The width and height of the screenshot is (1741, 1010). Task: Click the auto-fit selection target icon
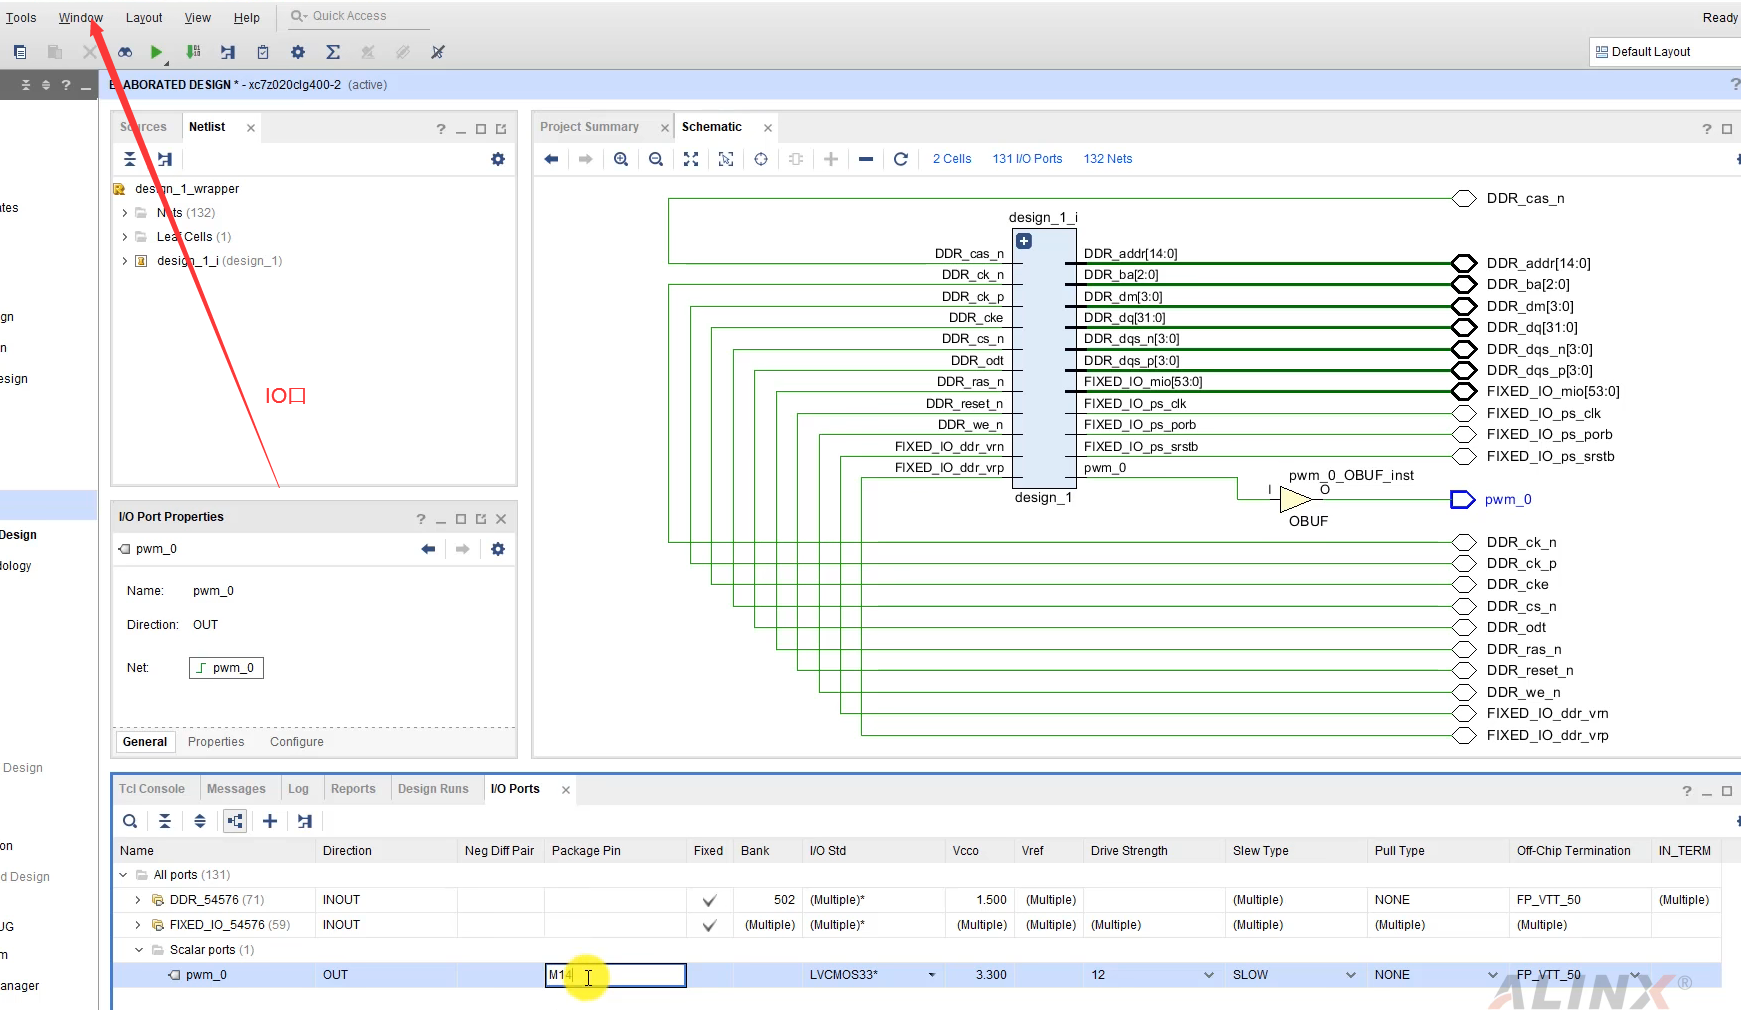click(x=761, y=159)
